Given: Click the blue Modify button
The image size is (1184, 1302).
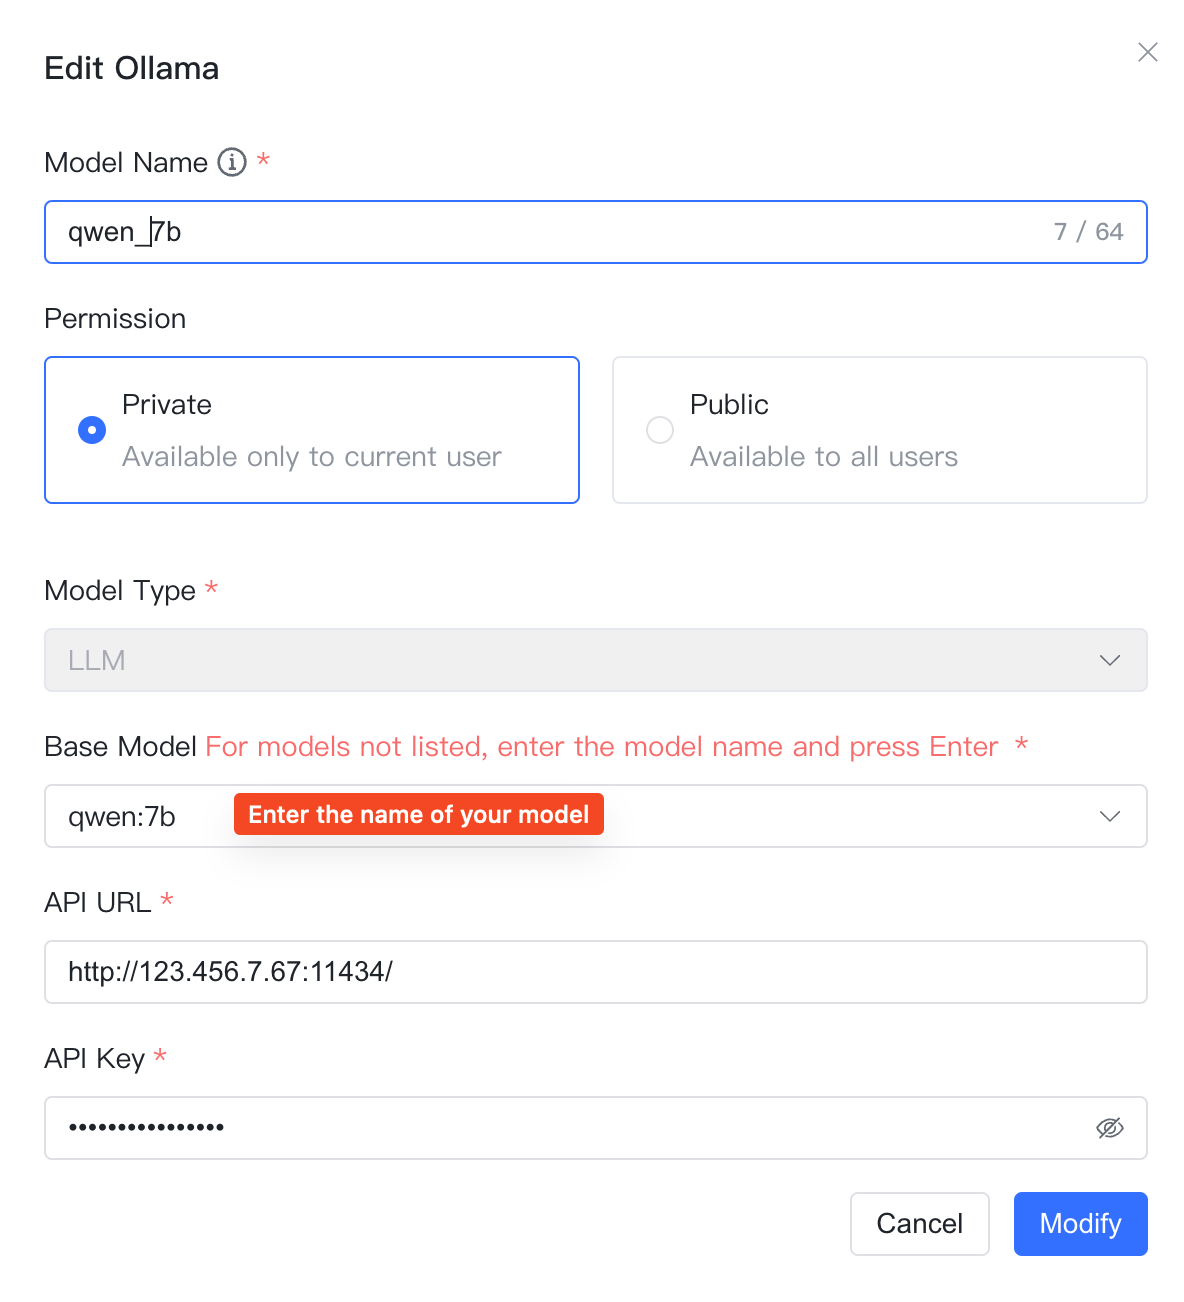Looking at the screenshot, I should tap(1081, 1224).
